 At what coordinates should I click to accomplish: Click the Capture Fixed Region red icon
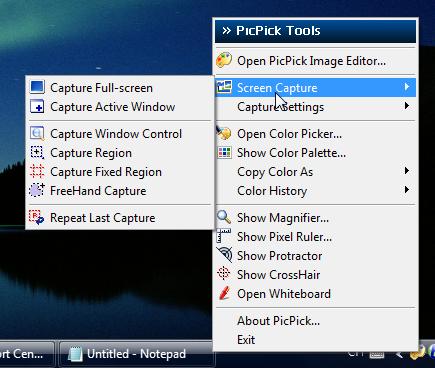point(37,171)
